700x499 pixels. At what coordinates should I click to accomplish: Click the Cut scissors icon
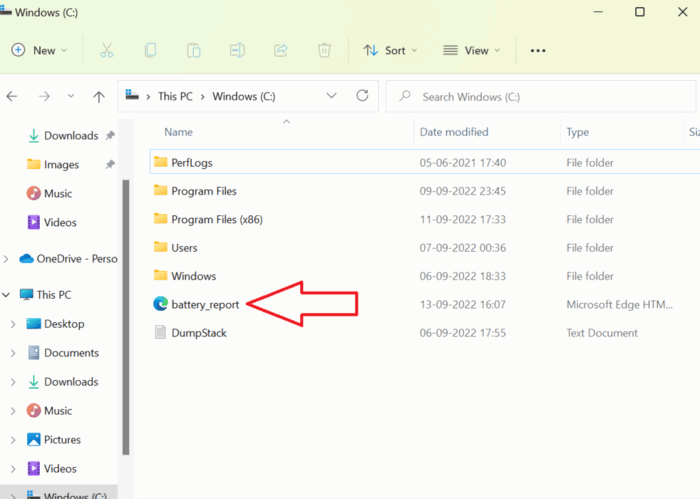click(107, 50)
